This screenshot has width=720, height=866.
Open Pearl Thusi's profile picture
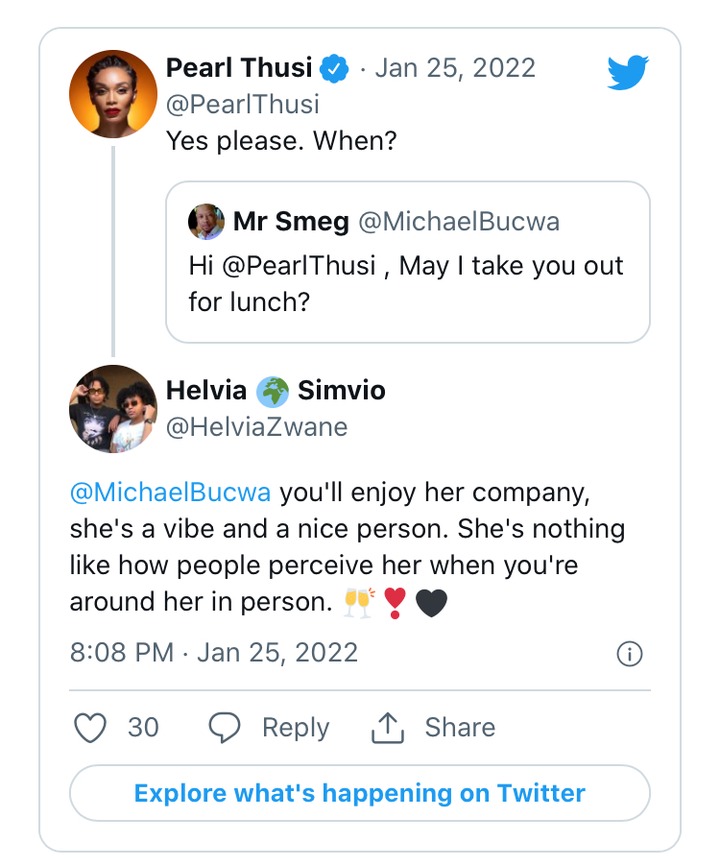[x=113, y=94]
